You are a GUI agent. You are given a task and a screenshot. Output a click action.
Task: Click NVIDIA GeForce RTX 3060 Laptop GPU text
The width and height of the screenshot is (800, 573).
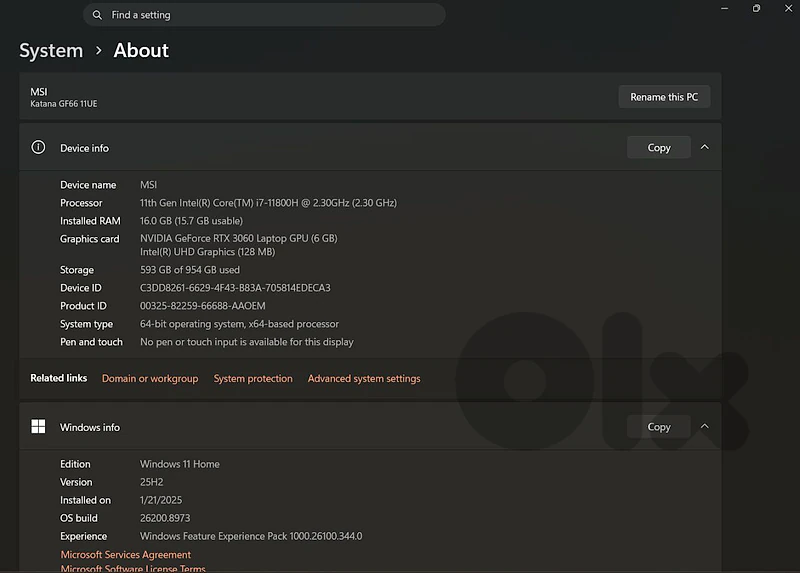(x=238, y=238)
